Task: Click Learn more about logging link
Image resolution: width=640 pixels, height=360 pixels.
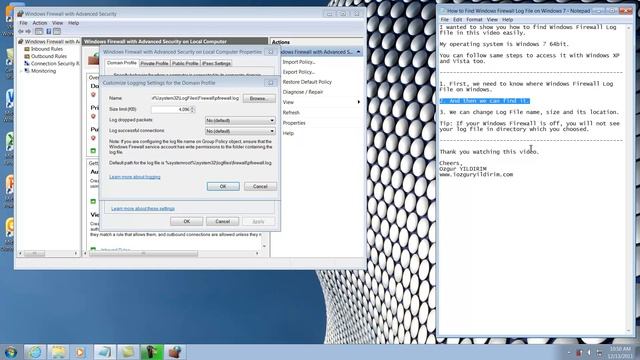Action: tap(135, 177)
